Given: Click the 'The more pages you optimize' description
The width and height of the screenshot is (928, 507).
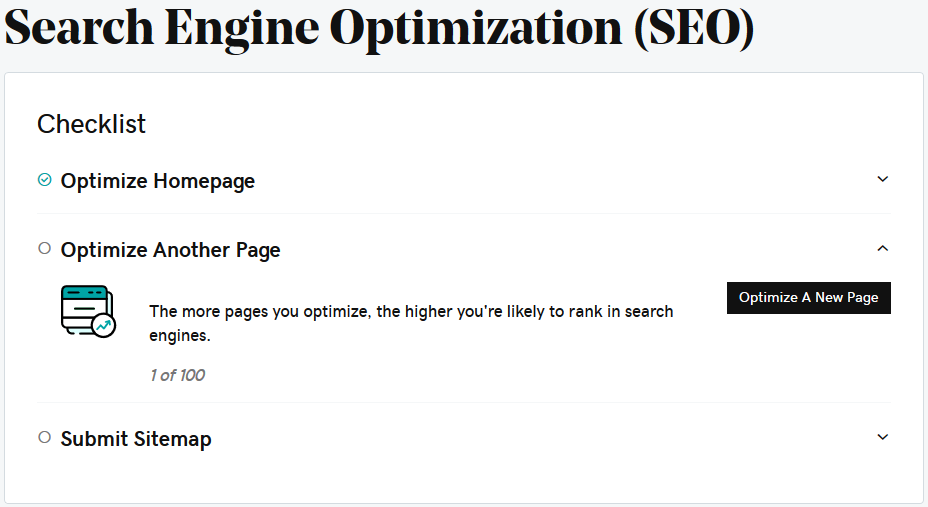Looking at the screenshot, I should [x=411, y=312].
